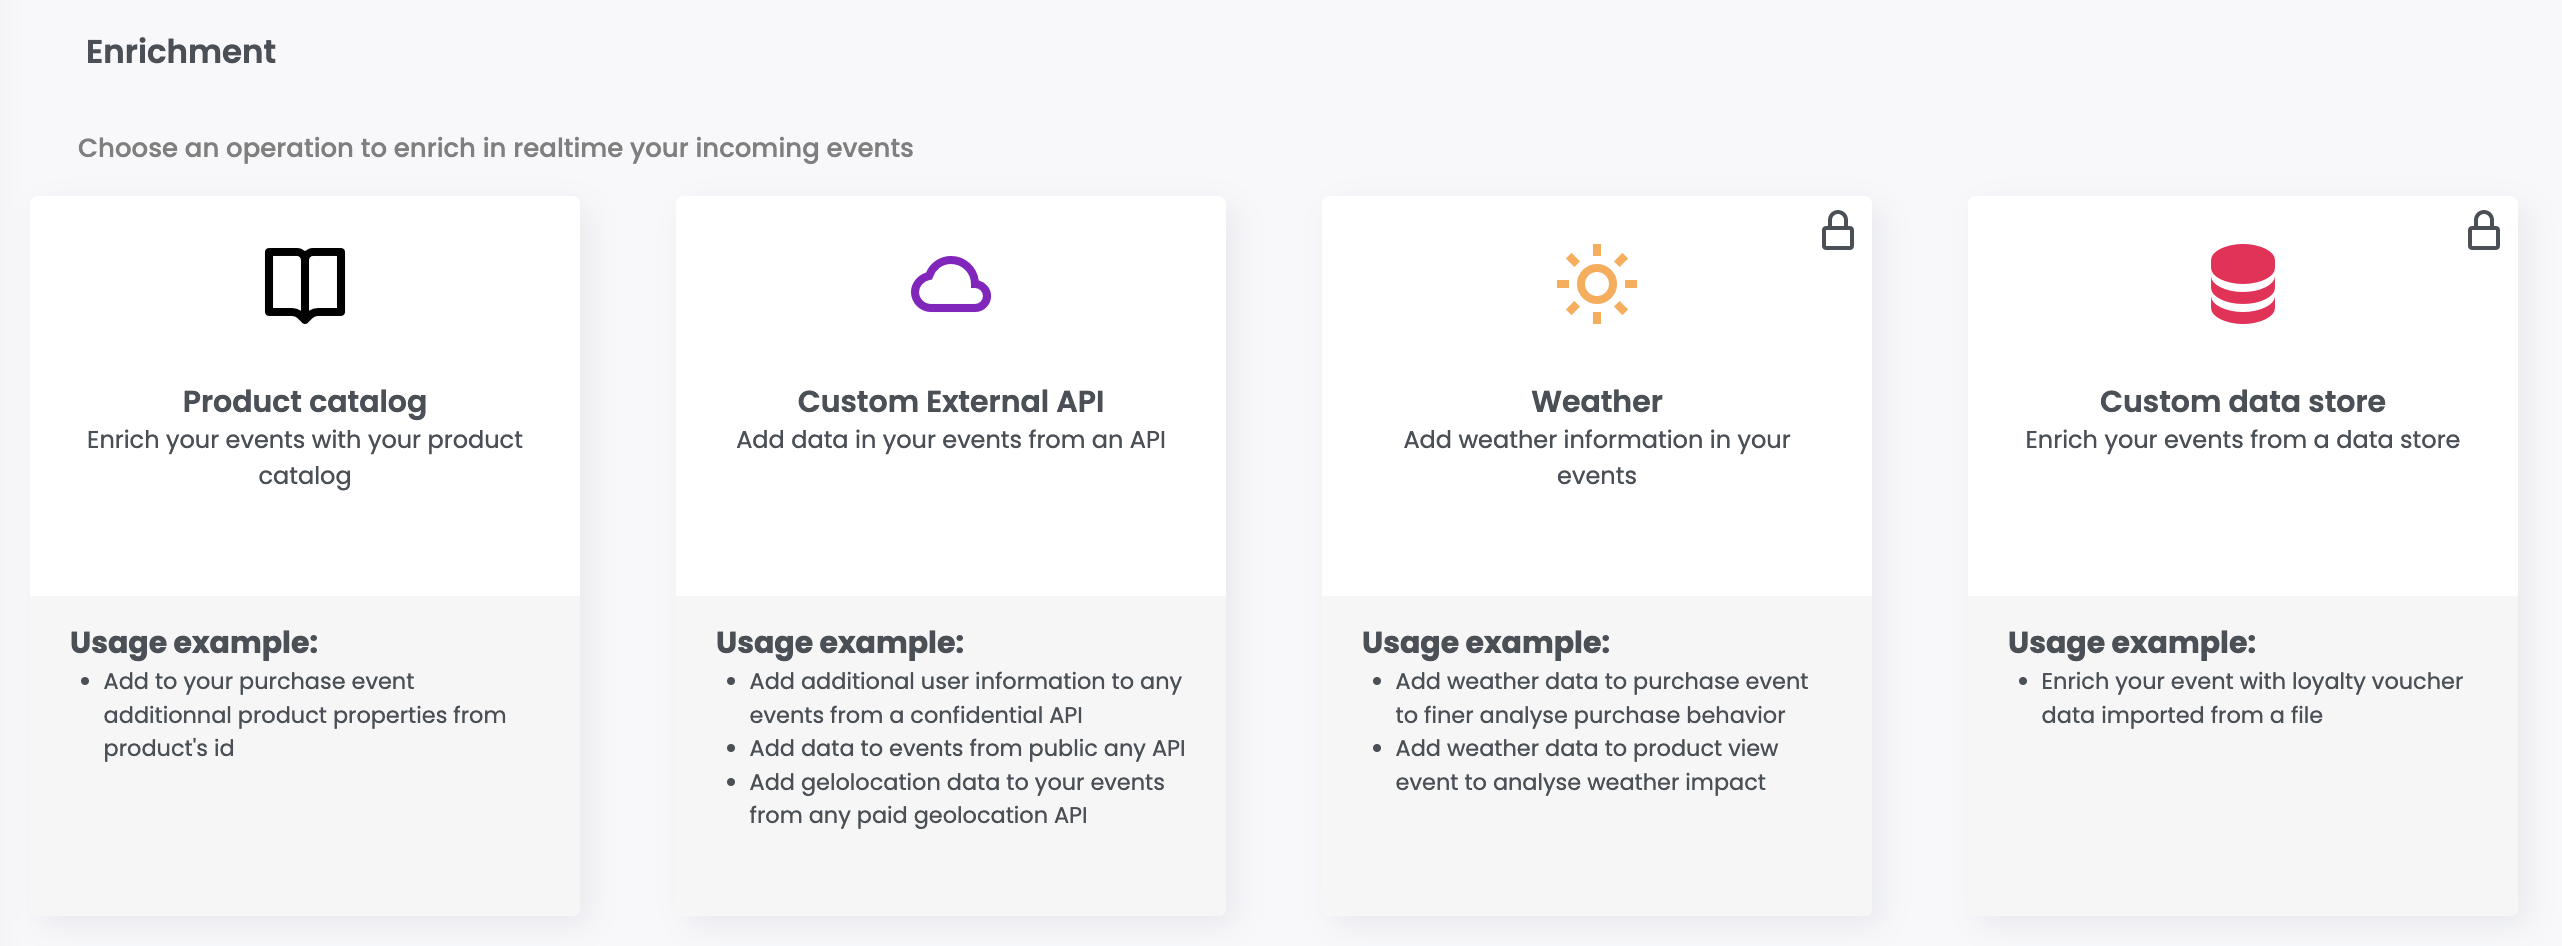Click the purple cloud Custom External API icon
This screenshot has width=2562, height=946.
click(x=950, y=285)
